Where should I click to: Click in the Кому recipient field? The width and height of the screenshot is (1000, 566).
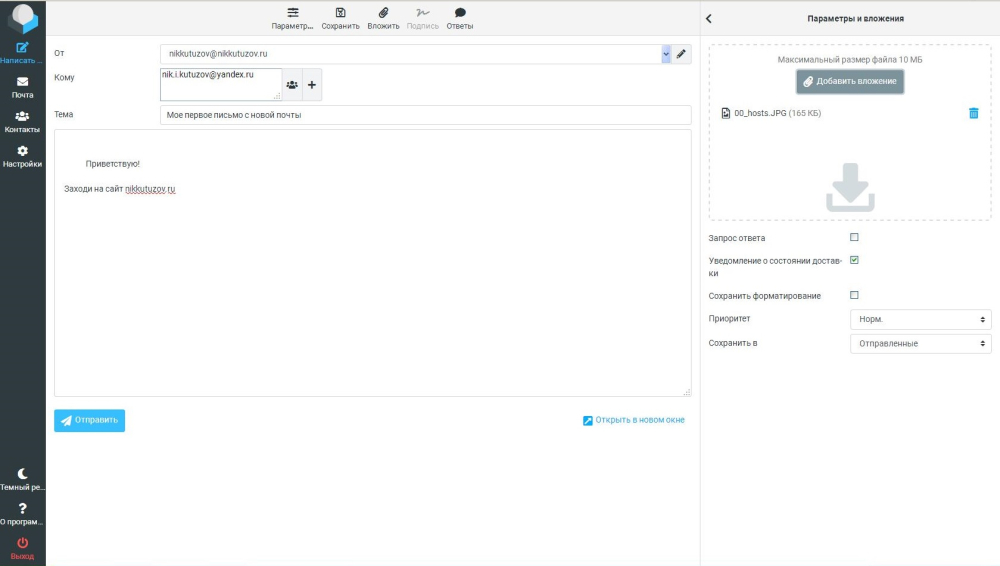pyautogui.click(x=221, y=84)
